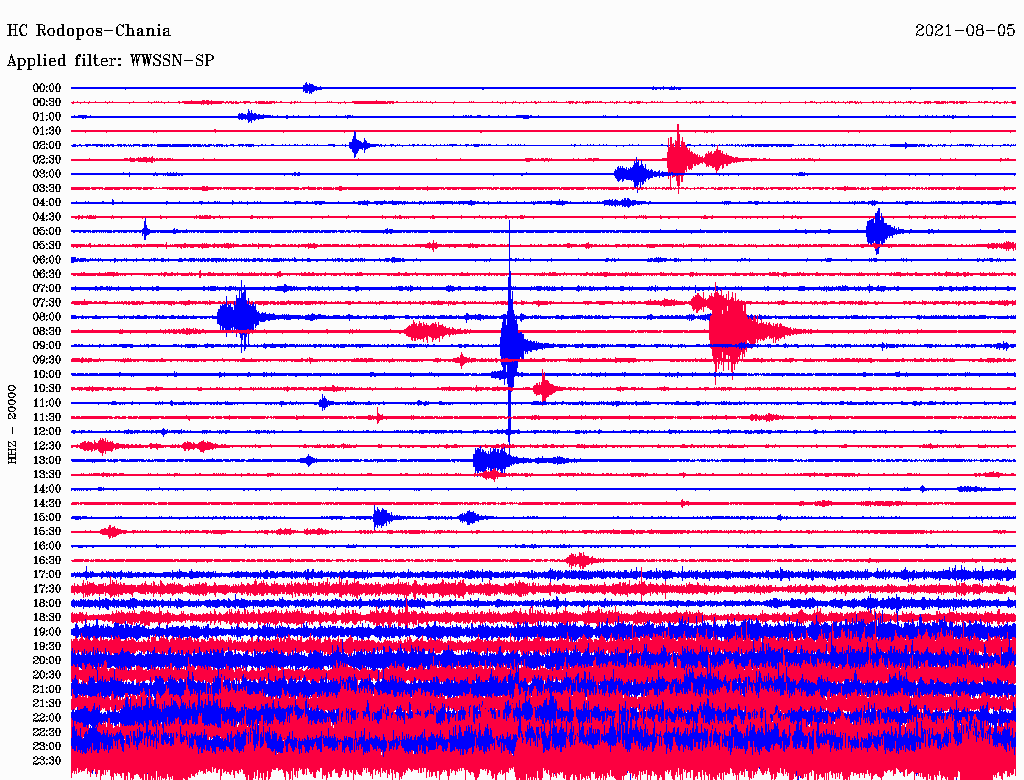Viewport: 1024px width, 780px height.
Task: Click the '22:30' time label
Action: coord(47,732)
